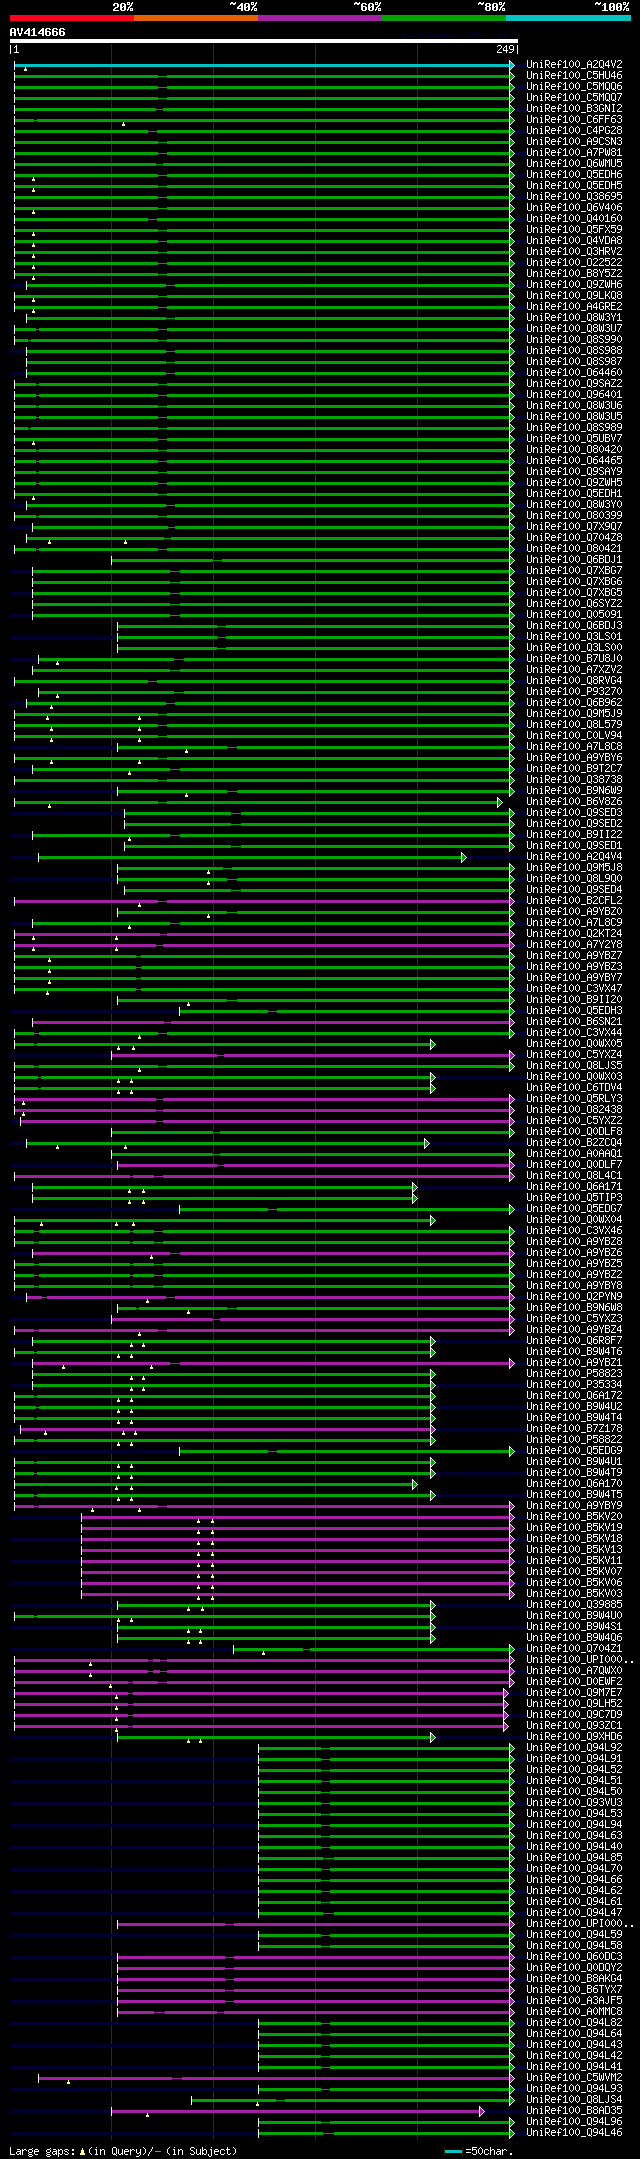Open hit label UniRef100_A4GRE2
This screenshot has width=640, height=2159.
(574, 307)
